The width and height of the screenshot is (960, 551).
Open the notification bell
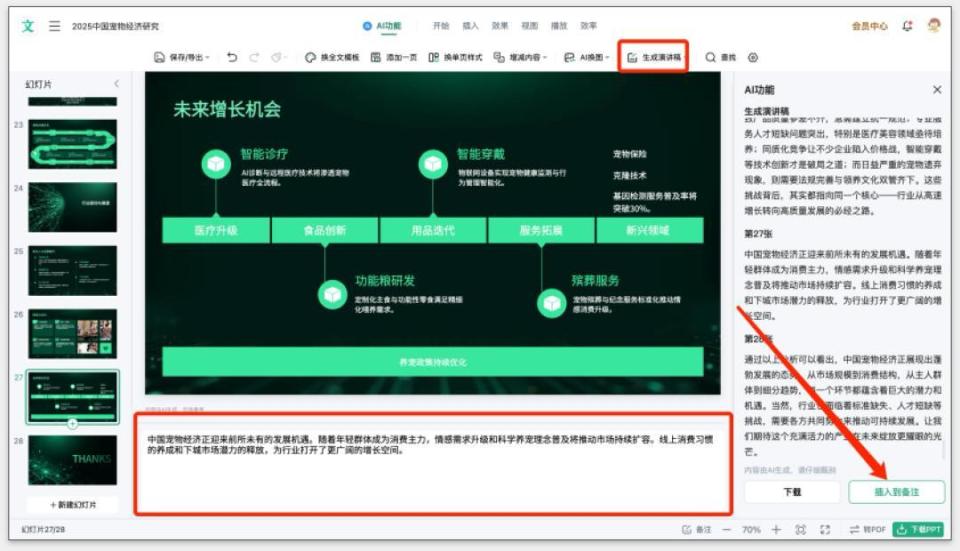click(907, 26)
